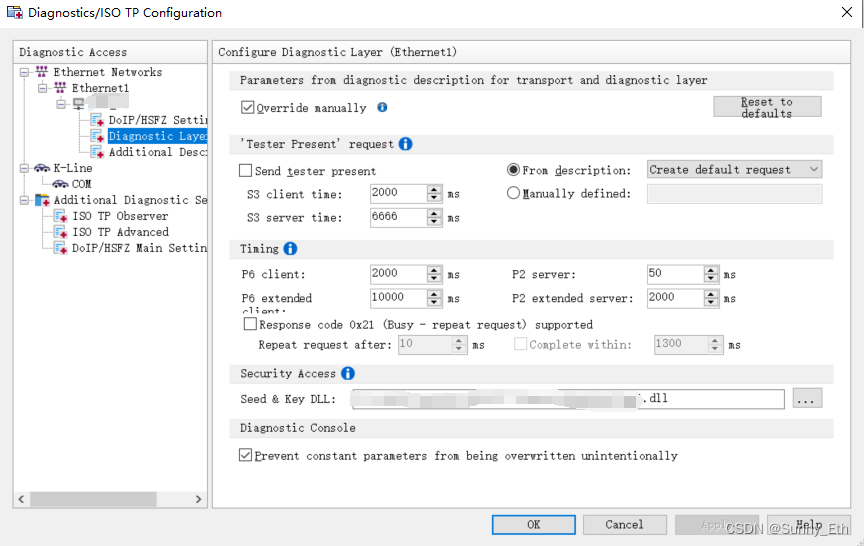
Task: Select the Ethernet1 tree item text
Action: click(100, 88)
